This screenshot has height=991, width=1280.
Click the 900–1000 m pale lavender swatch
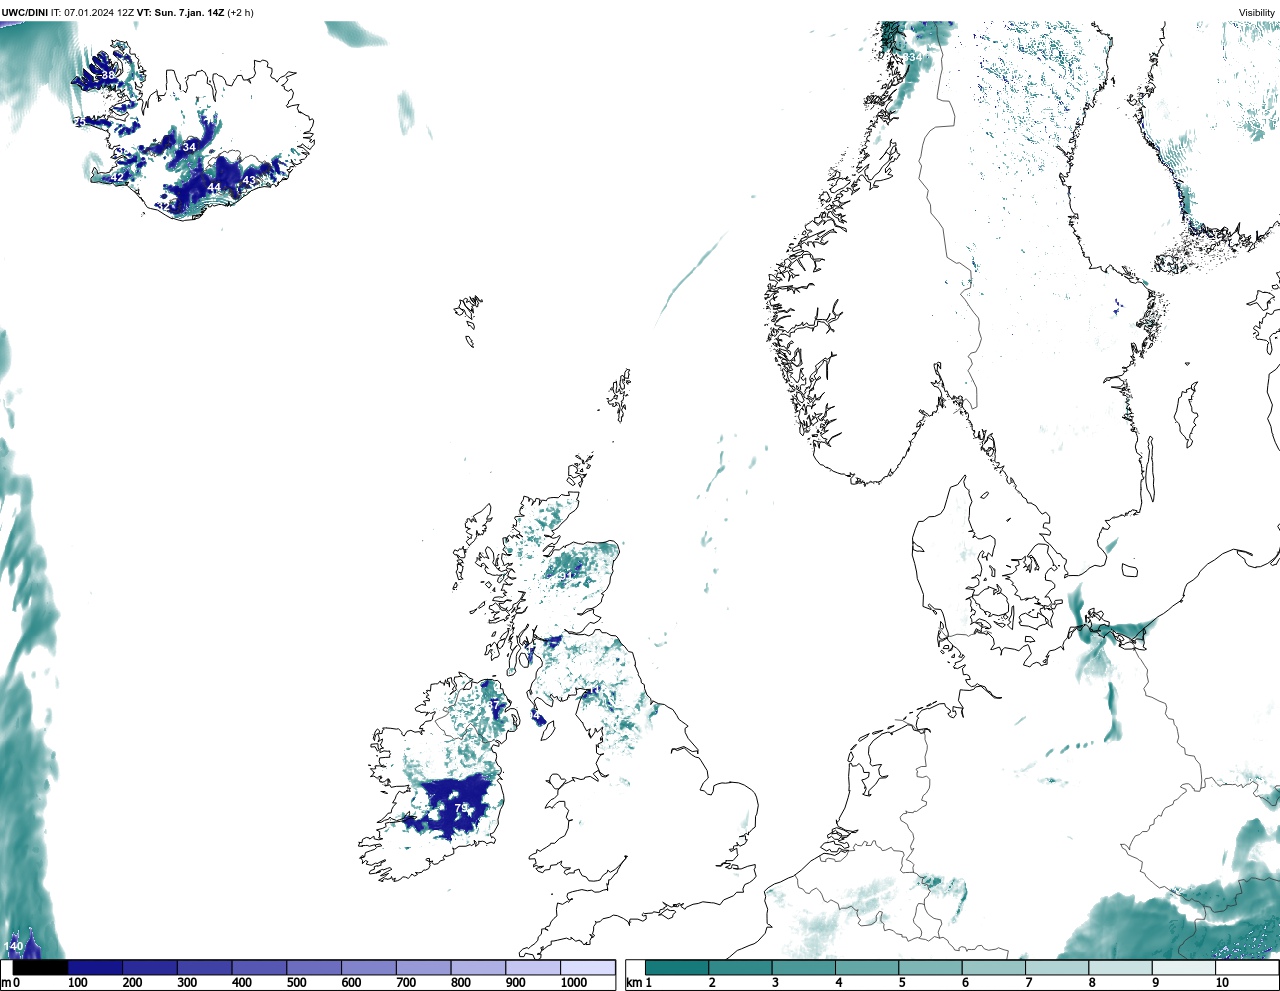point(533,968)
